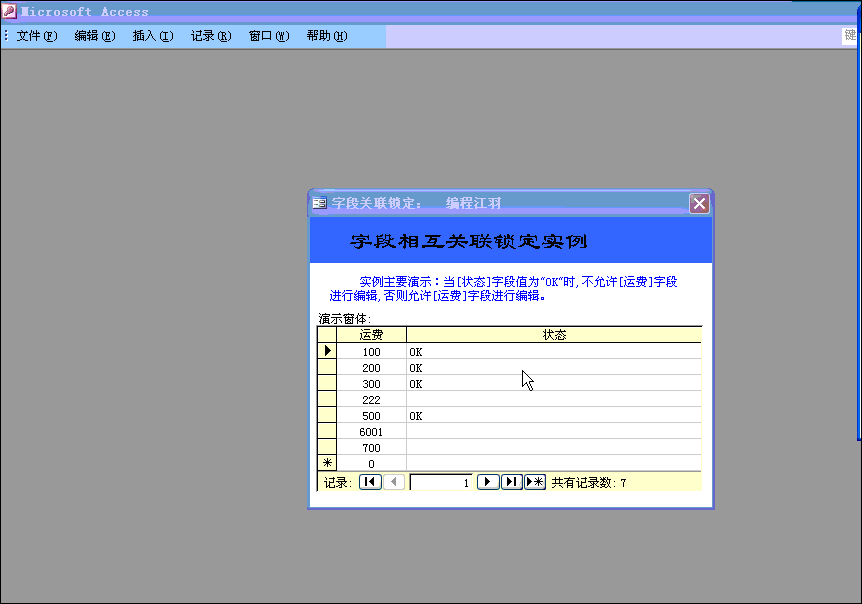The image size is (862, 604).
Task: Jump to the last record button
Action: coord(511,482)
